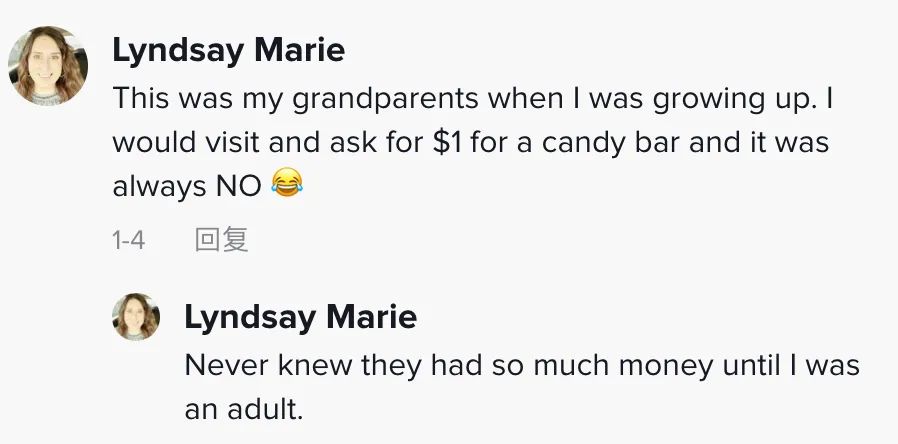Click the words 'candy bar' in the comment
Image resolution: width=898 pixels, height=444 pixels.
[611, 143]
